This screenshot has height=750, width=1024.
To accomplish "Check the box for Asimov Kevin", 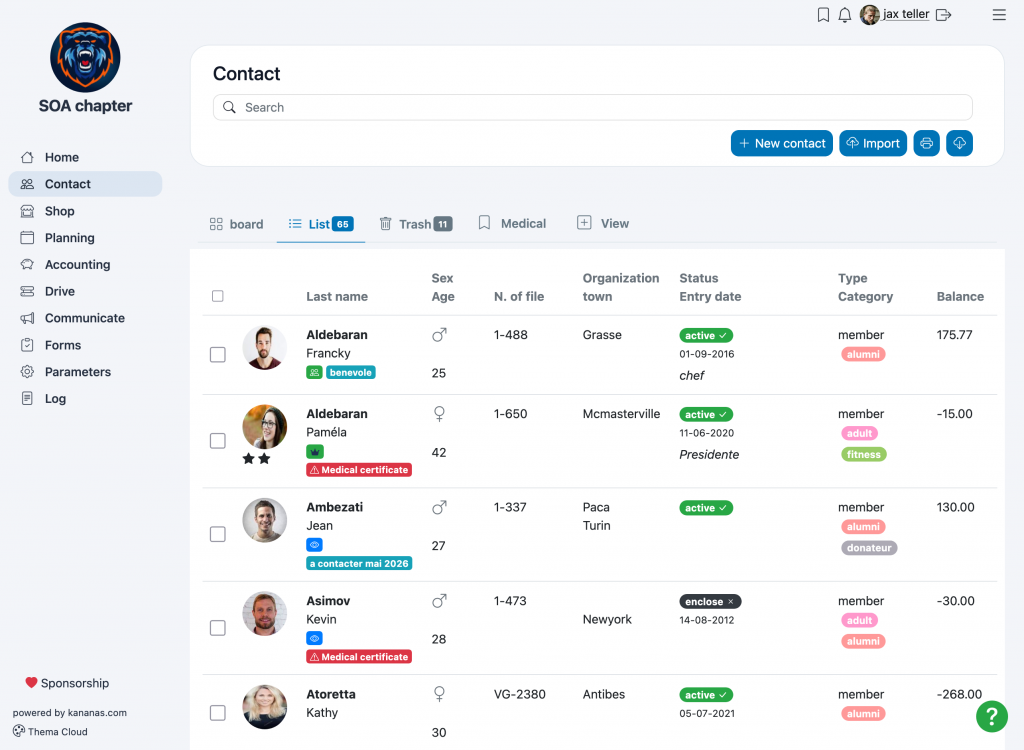I will pos(217,628).
